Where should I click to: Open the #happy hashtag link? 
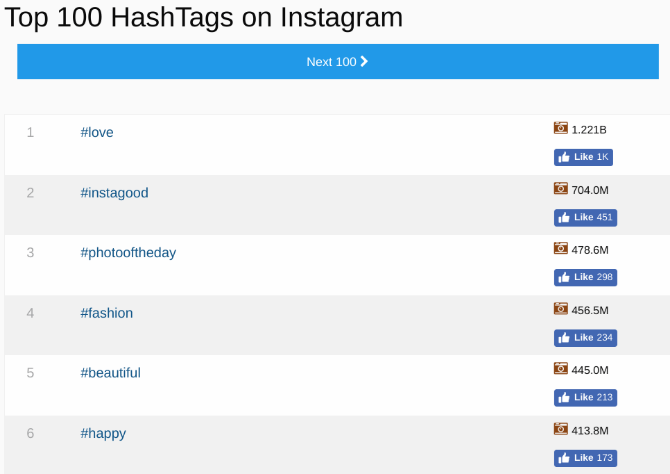click(x=103, y=433)
